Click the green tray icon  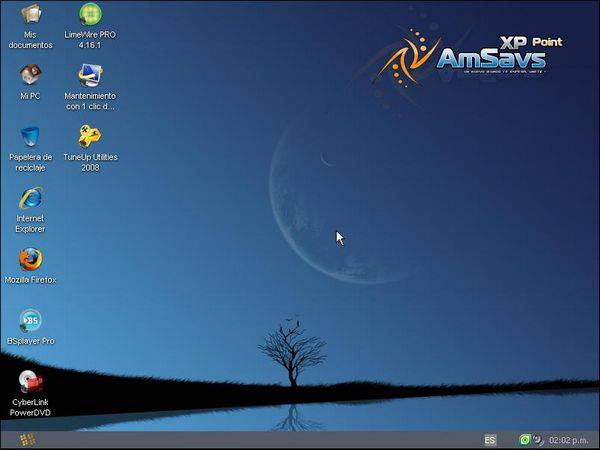coord(525,440)
